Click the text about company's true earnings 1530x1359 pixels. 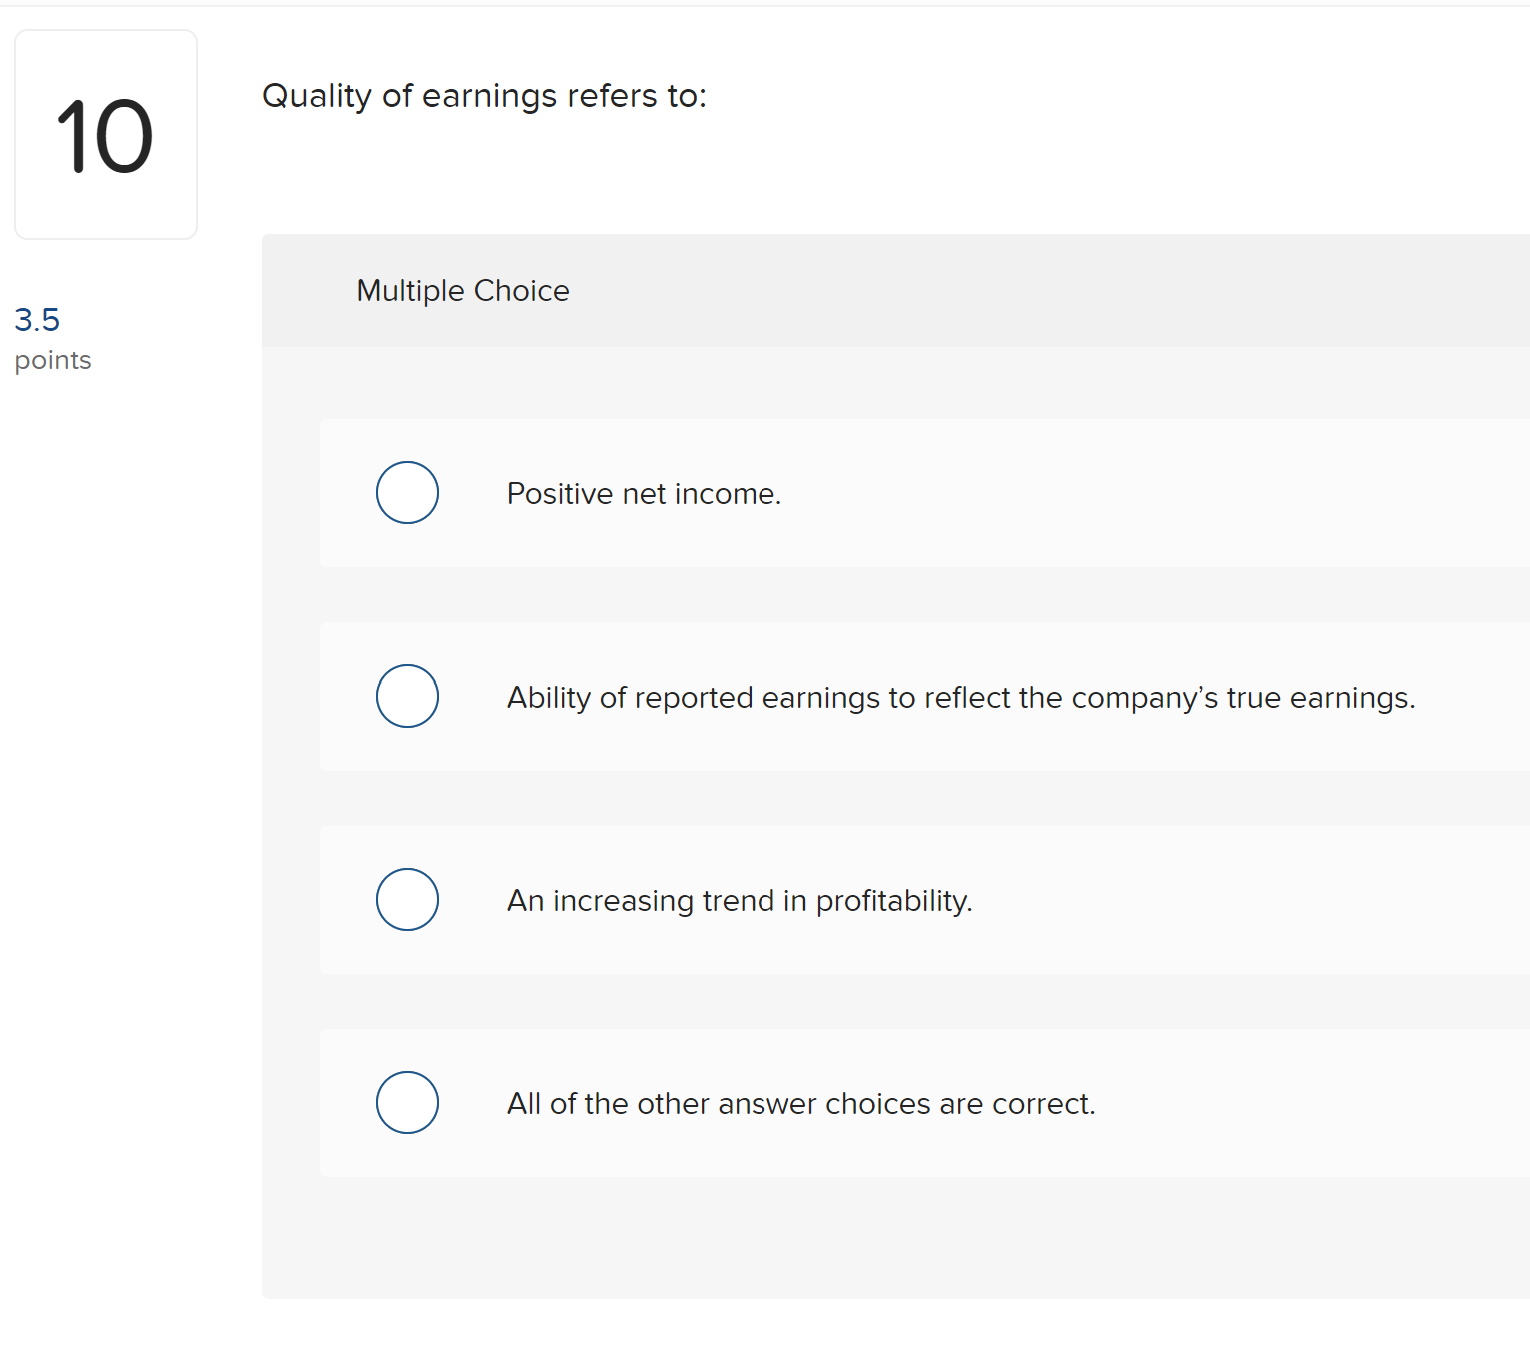click(x=960, y=697)
